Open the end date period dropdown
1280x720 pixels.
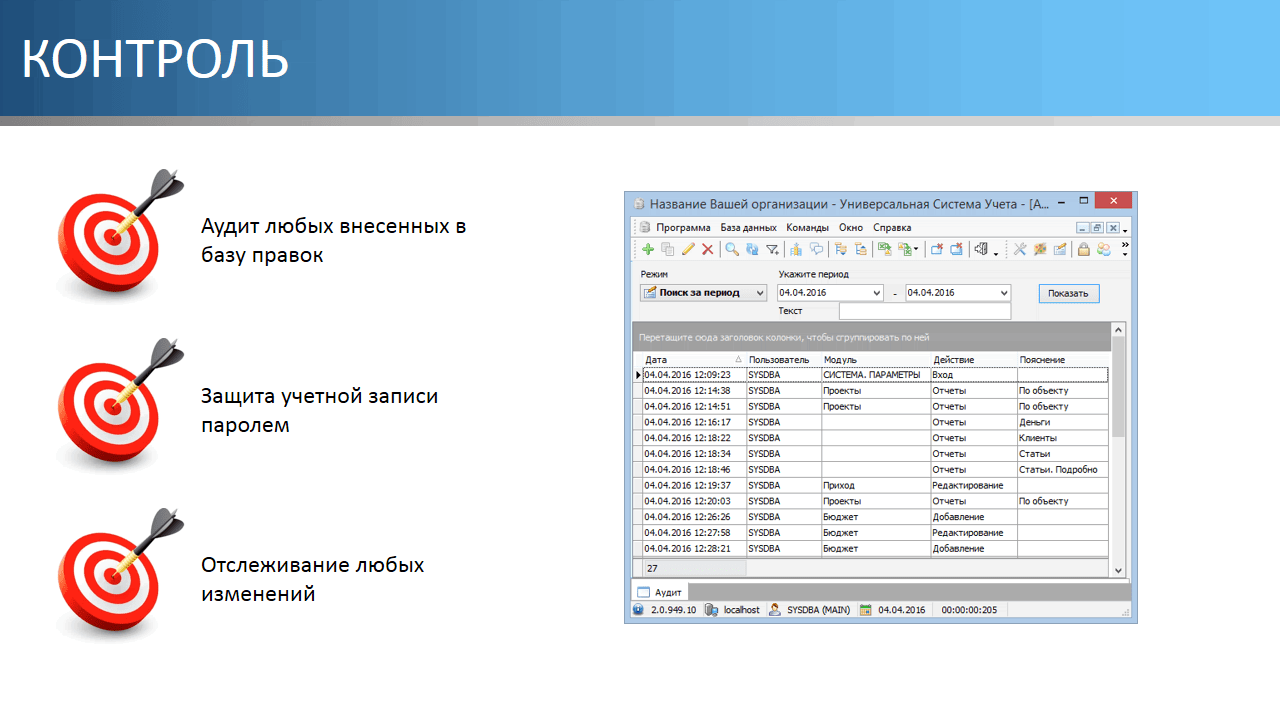[x=1004, y=293]
